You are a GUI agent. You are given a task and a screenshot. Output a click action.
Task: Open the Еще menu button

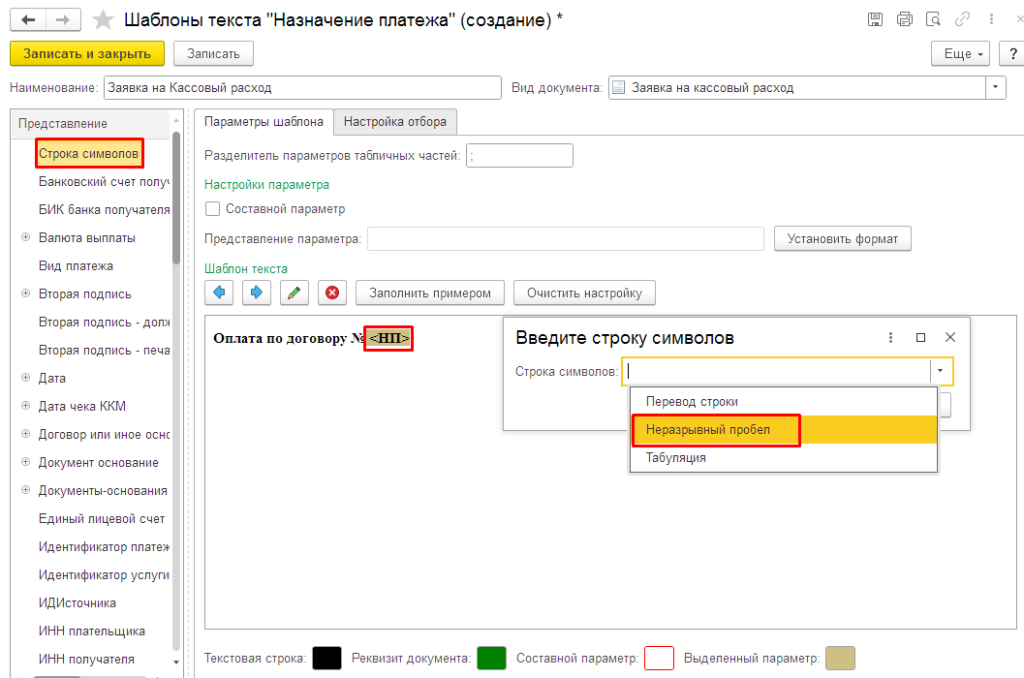[x=961, y=53]
